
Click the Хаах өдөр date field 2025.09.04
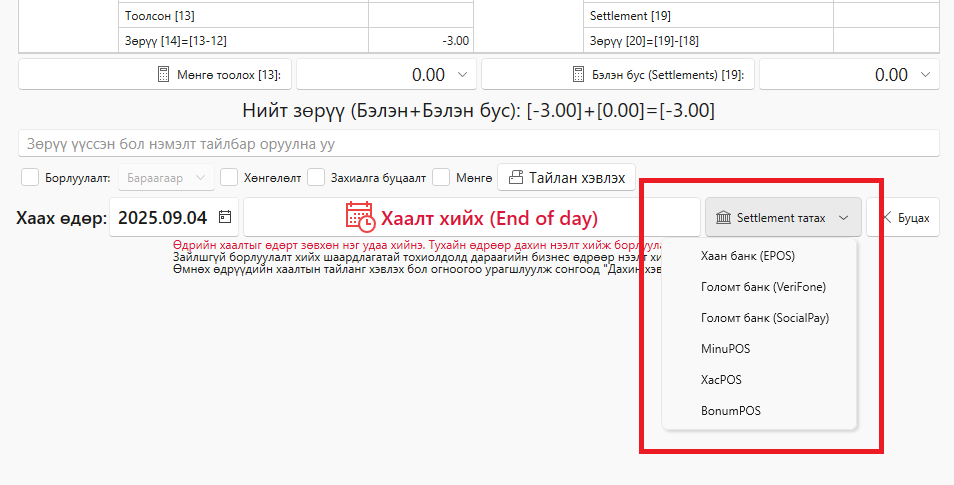click(x=174, y=217)
